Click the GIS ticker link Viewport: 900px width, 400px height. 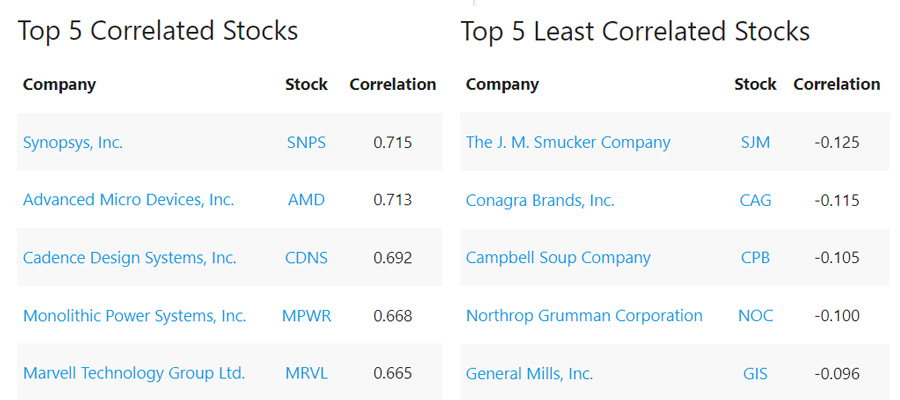pyautogui.click(x=755, y=373)
